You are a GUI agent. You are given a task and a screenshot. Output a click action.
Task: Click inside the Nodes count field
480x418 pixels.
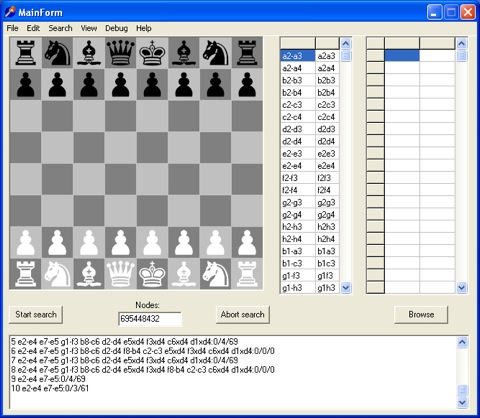coord(150,319)
